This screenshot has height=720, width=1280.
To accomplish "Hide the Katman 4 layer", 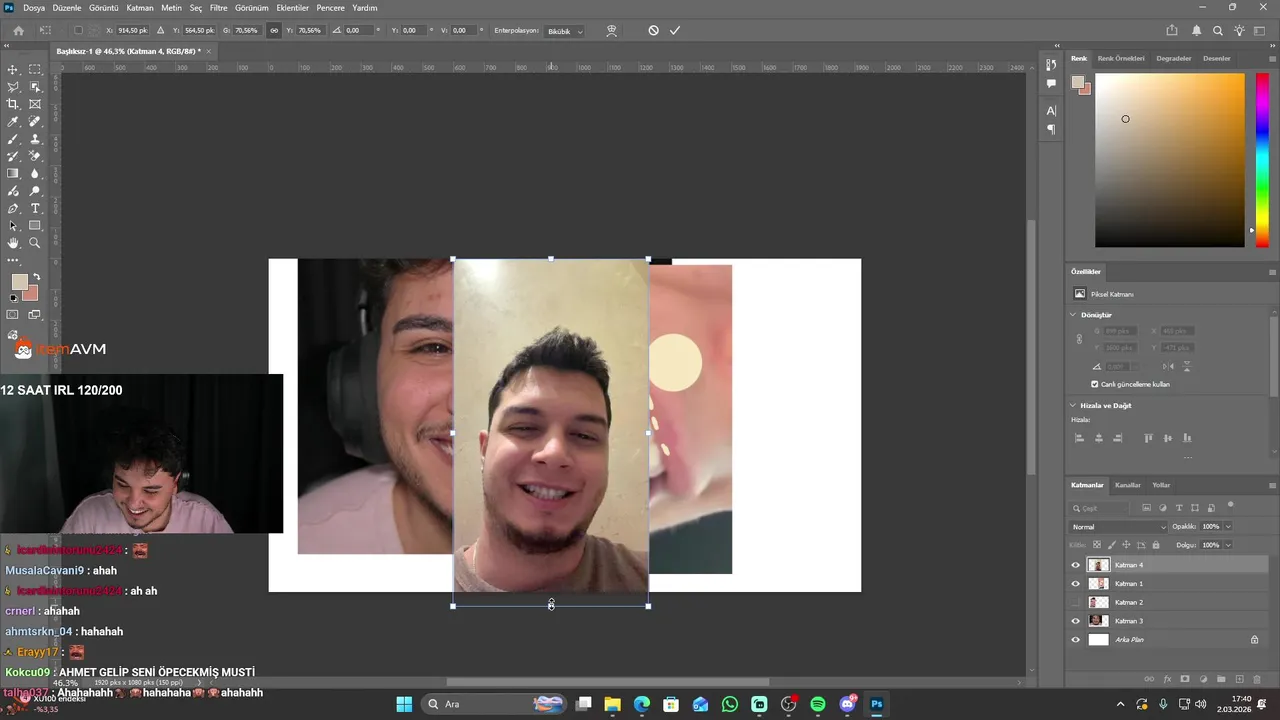I will point(1076,565).
